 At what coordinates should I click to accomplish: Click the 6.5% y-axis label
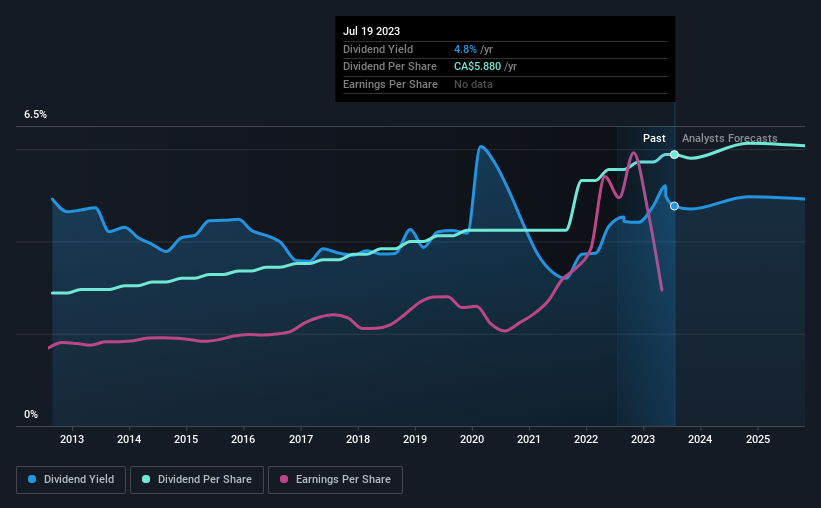[x=35, y=115]
